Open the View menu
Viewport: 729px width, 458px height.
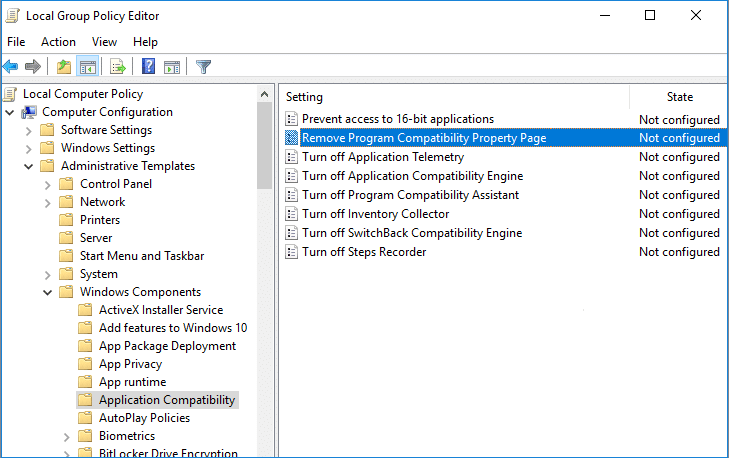104,42
